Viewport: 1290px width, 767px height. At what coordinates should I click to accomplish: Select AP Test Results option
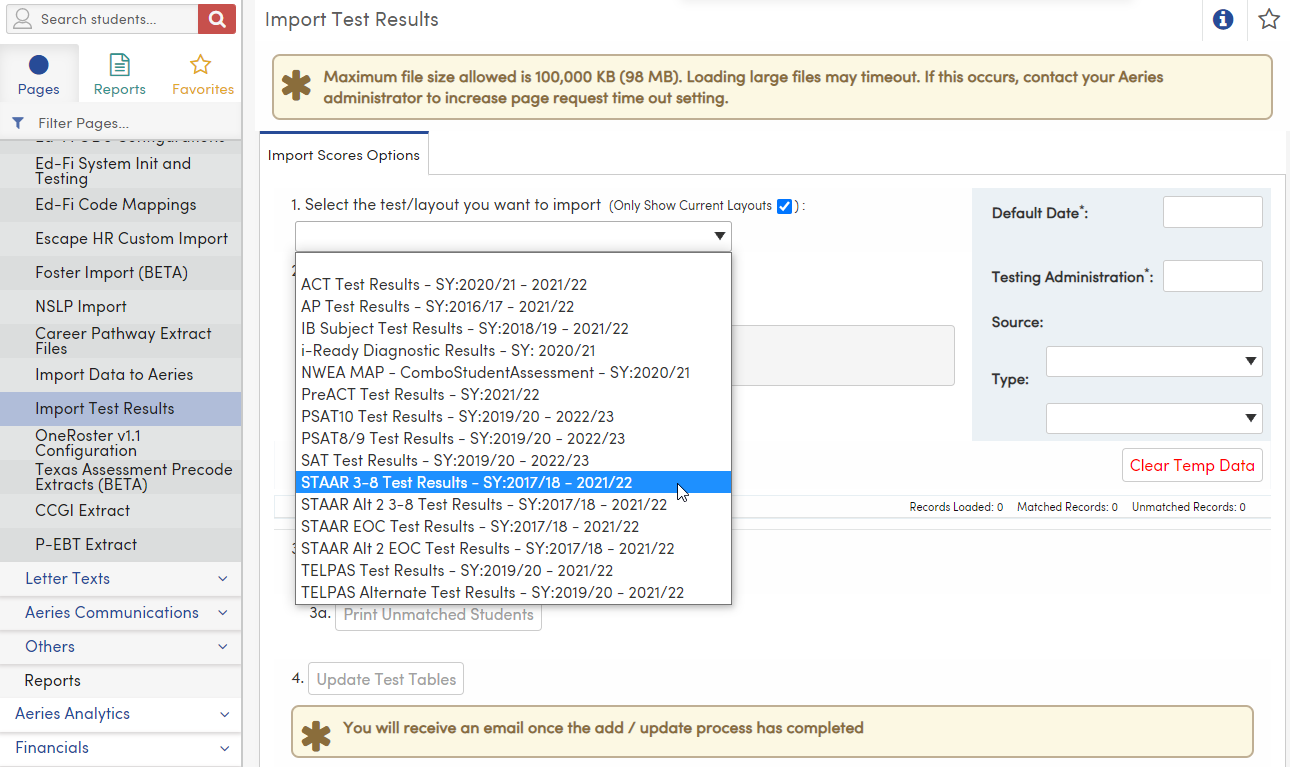(513, 306)
